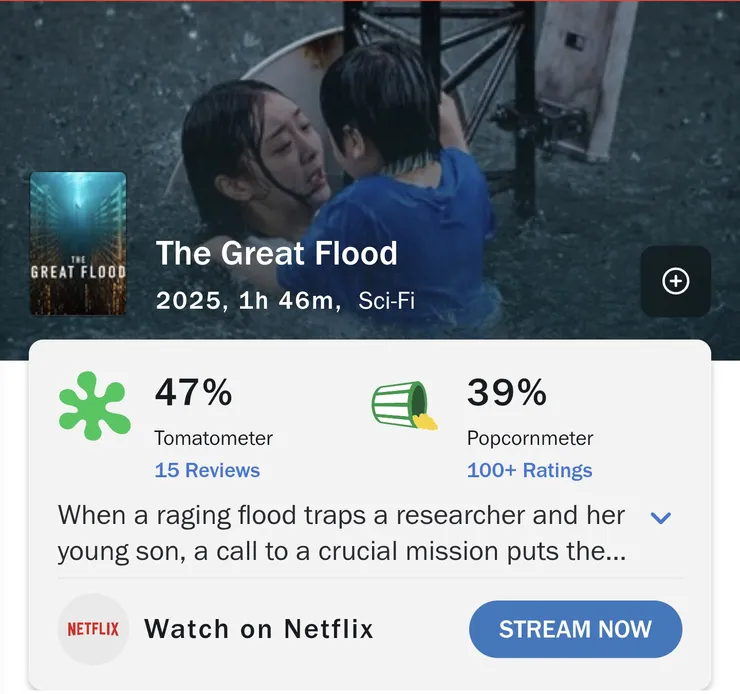Open The Great Flood poster thumbnail
The width and height of the screenshot is (740, 694).
(x=78, y=244)
